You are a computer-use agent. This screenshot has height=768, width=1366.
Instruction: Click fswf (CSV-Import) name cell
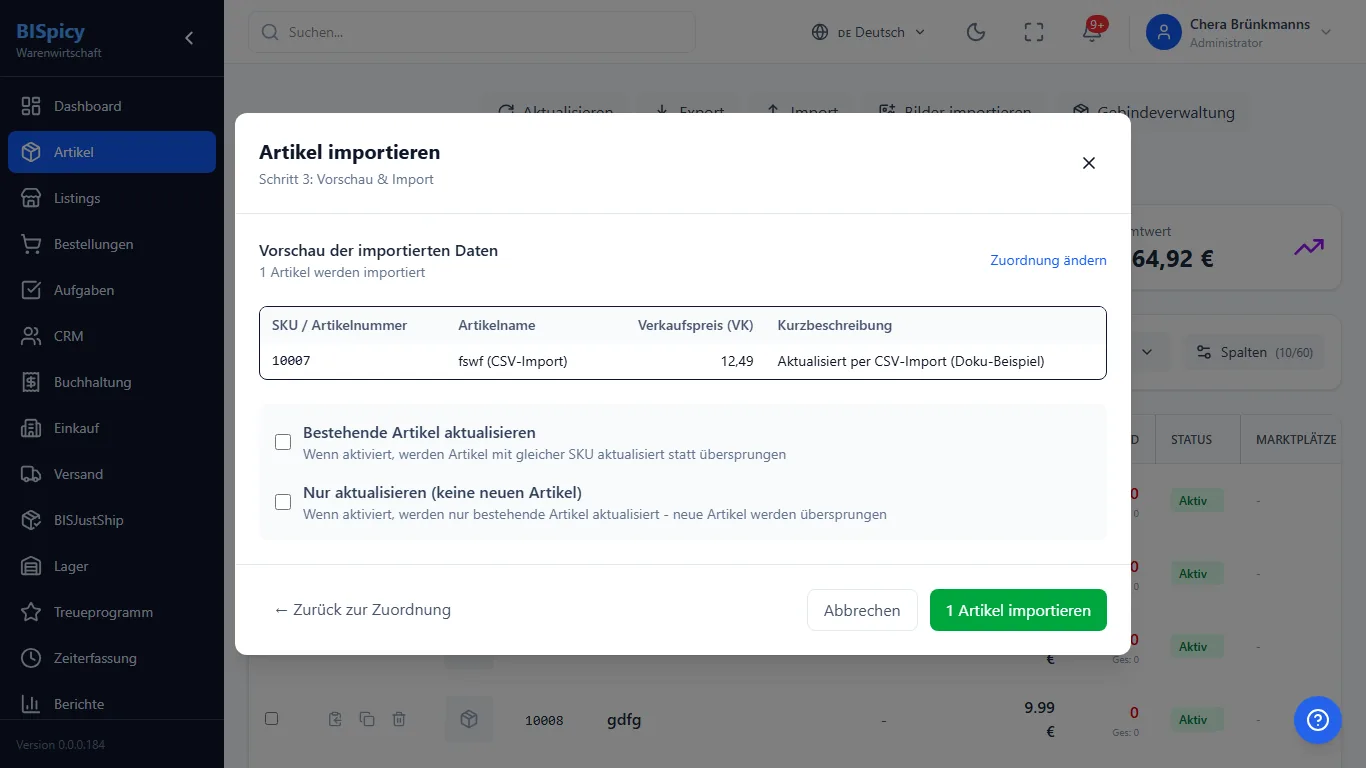pos(513,361)
